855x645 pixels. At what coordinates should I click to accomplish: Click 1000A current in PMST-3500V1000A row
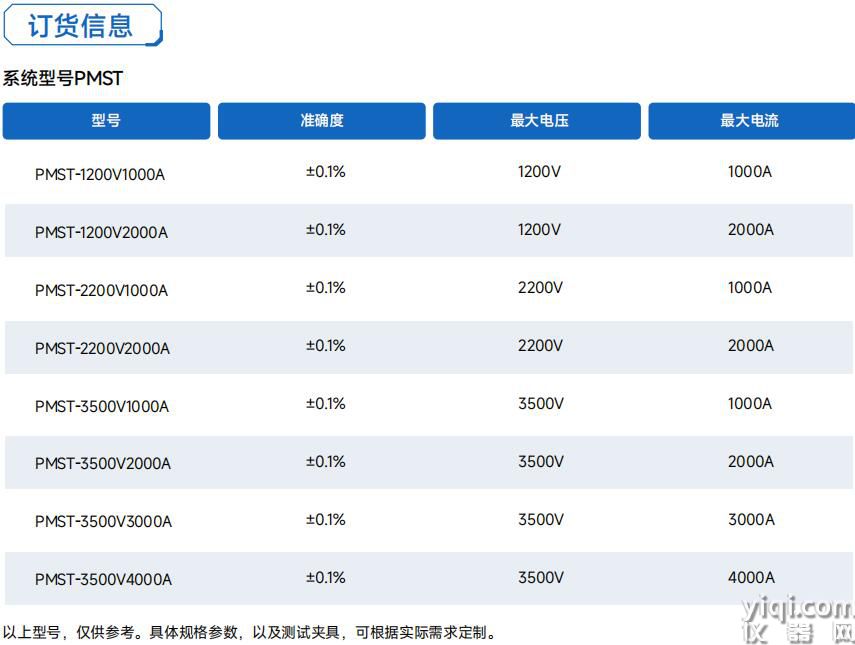point(750,403)
